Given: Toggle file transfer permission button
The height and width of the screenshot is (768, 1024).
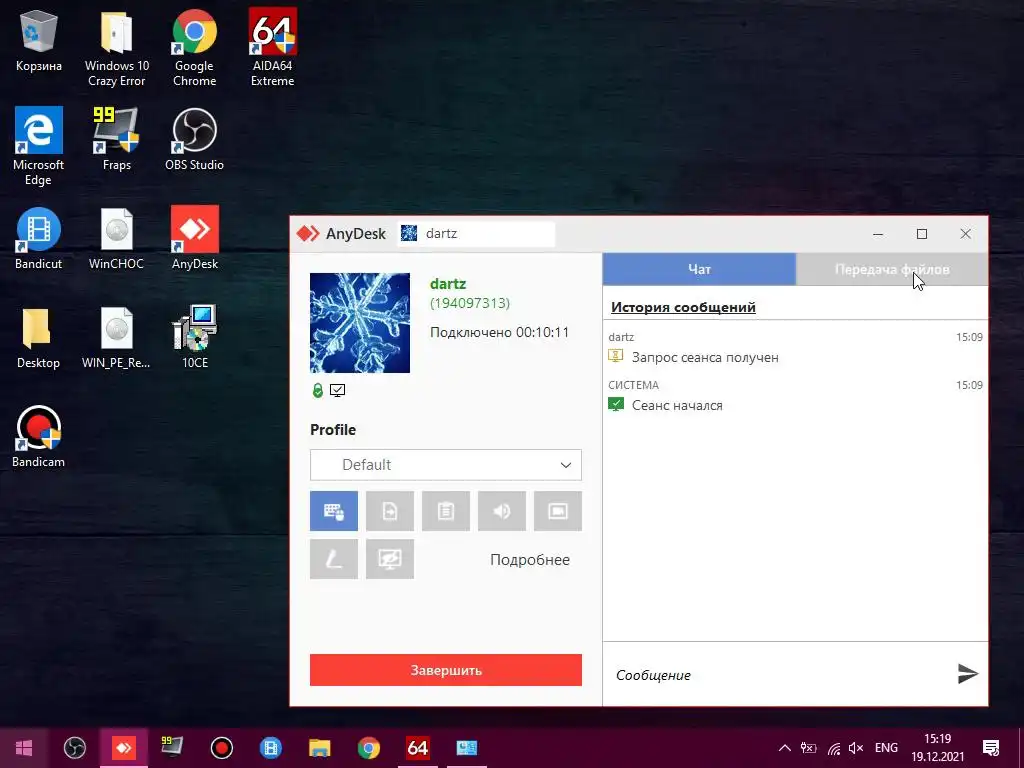Looking at the screenshot, I should pyautogui.click(x=390, y=511).
